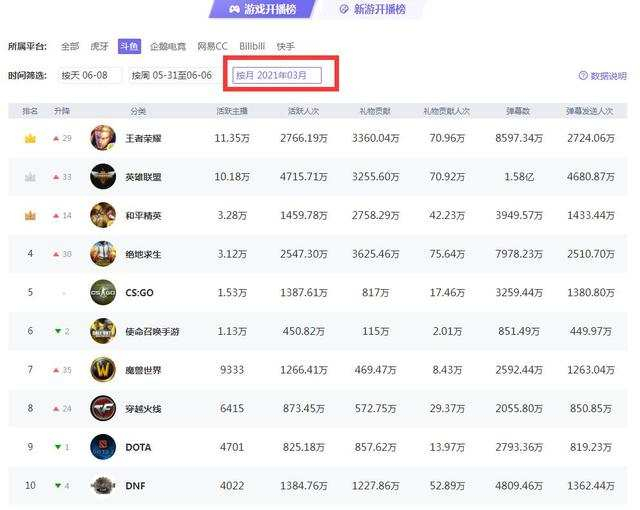640x510 pixels.
Task: Click the 11.35万 active streamers value
Action: click(232, 138)
